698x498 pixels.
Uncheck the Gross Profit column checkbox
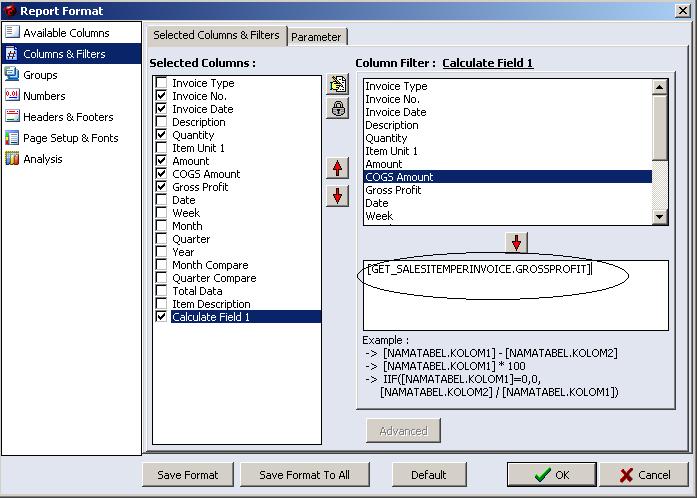(x=161, y=187)
